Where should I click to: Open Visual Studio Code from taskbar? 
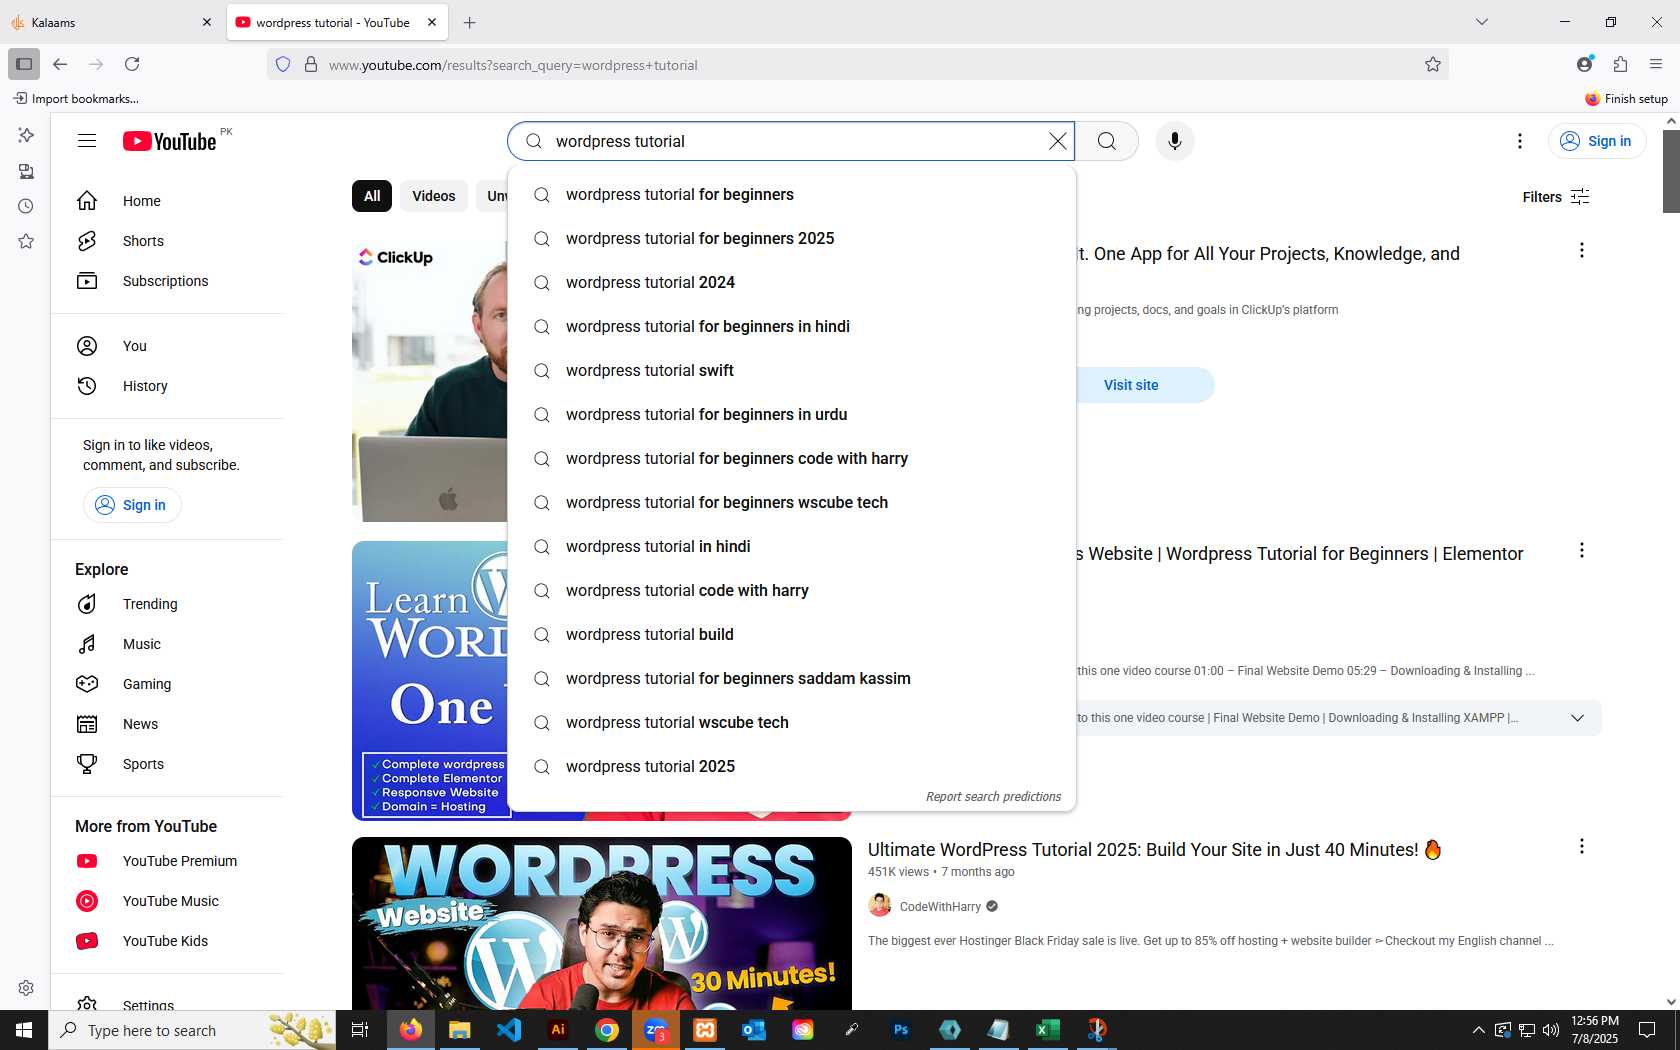coord(509,1030)
